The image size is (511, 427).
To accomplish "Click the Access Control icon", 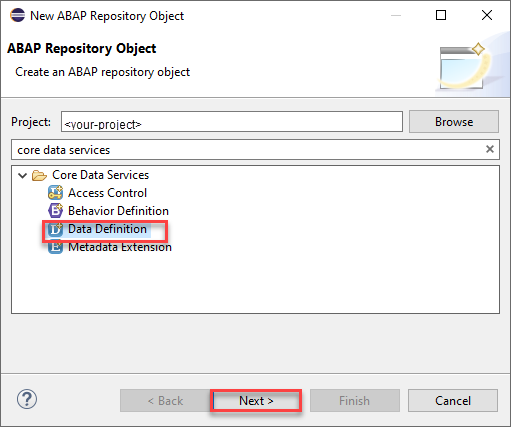I will pyautogui.click(x=55, y=193).
